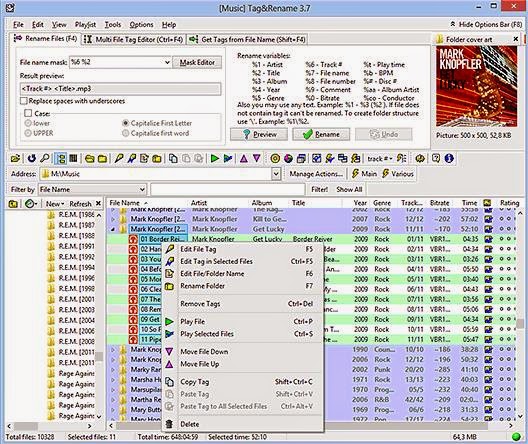
Task: Click the file list vertical scrollbar
Action: [520, 315]
